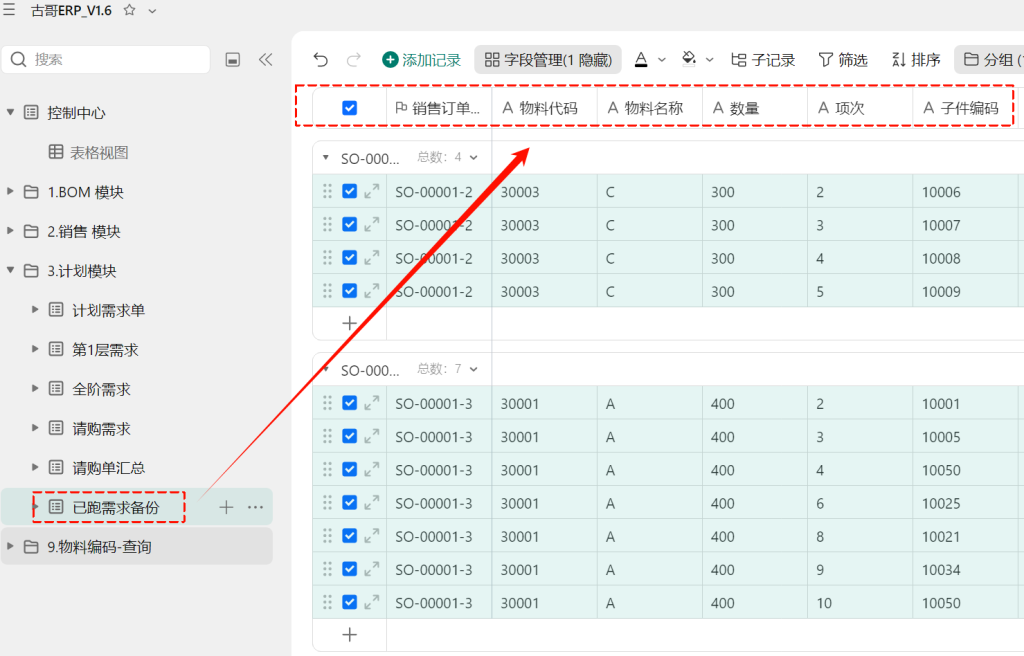
Task: Collapse the 控制中心 tree node
Action: click(10, 112)
